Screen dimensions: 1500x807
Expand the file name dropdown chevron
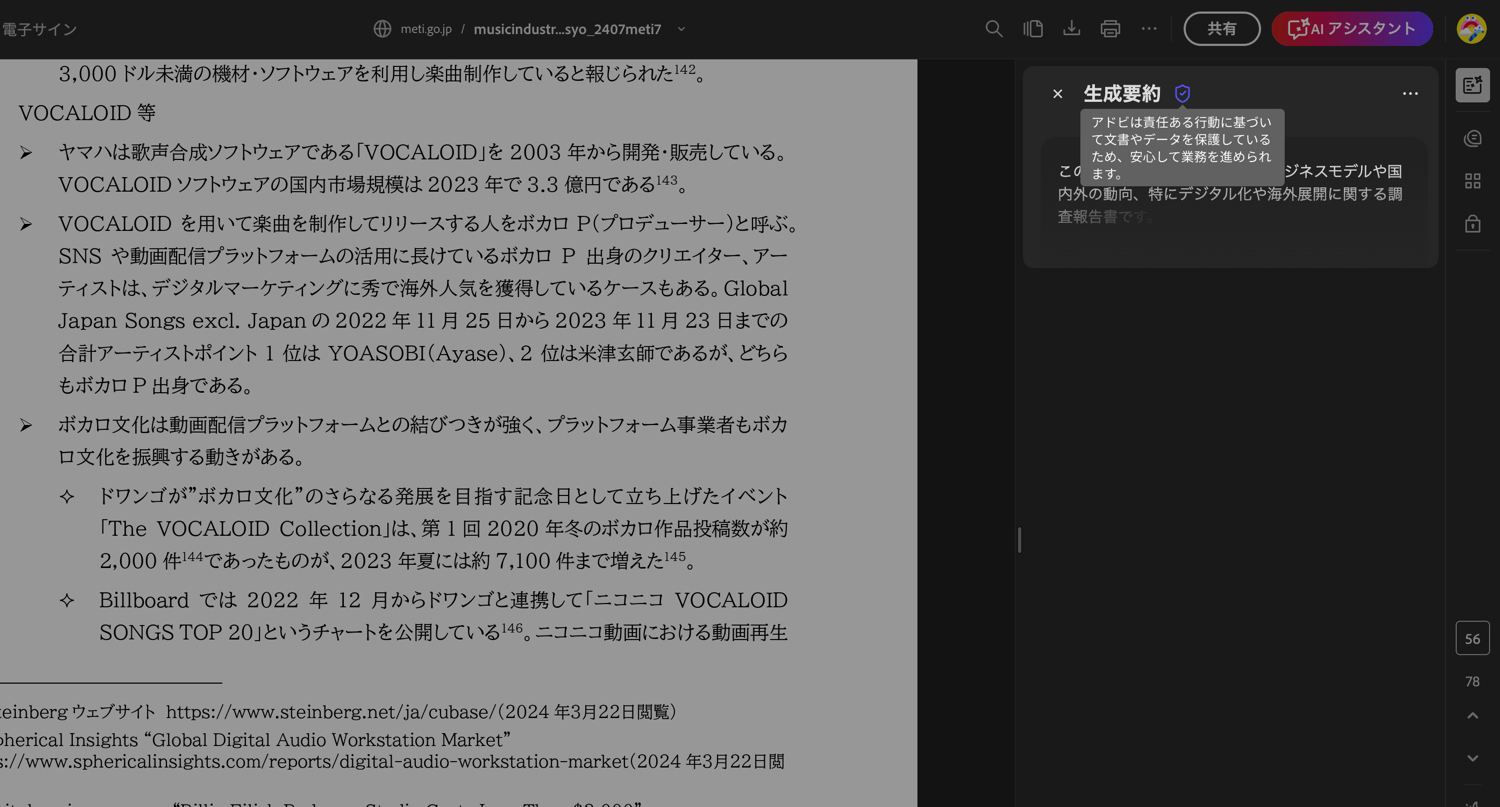click(681, 29)
